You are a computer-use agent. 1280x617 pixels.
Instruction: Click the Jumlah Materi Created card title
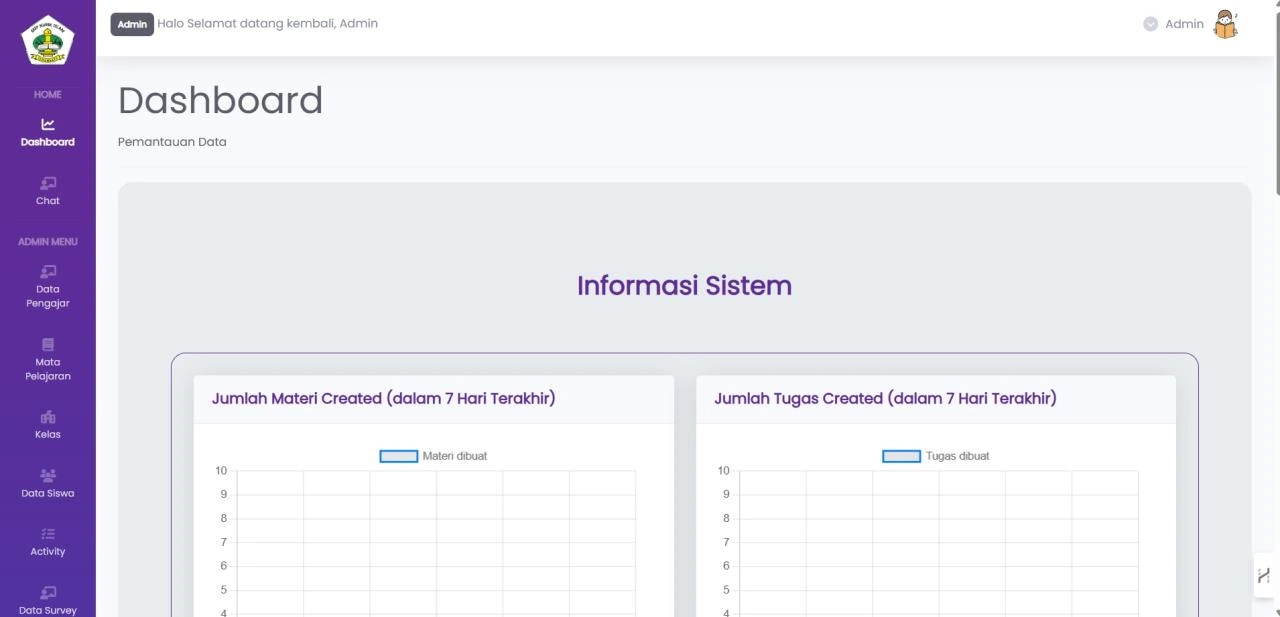[x=383, y=398]
